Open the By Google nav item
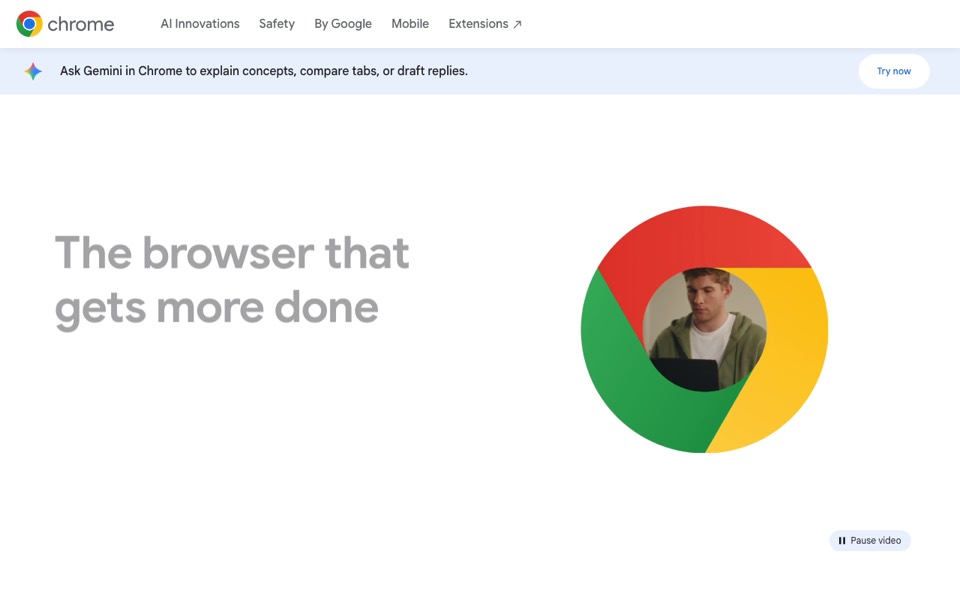The width and height of the screenshot is (960, 600). [x=343, y=24]
